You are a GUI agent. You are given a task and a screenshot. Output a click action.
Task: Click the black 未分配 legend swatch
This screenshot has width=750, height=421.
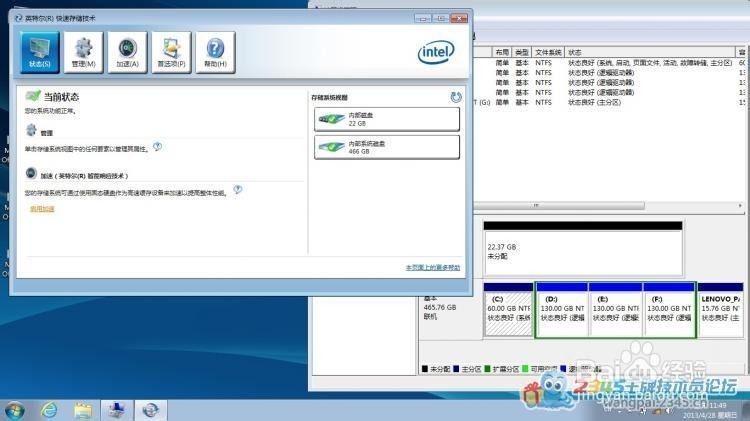pyautogui.click(x=425, y=369)
